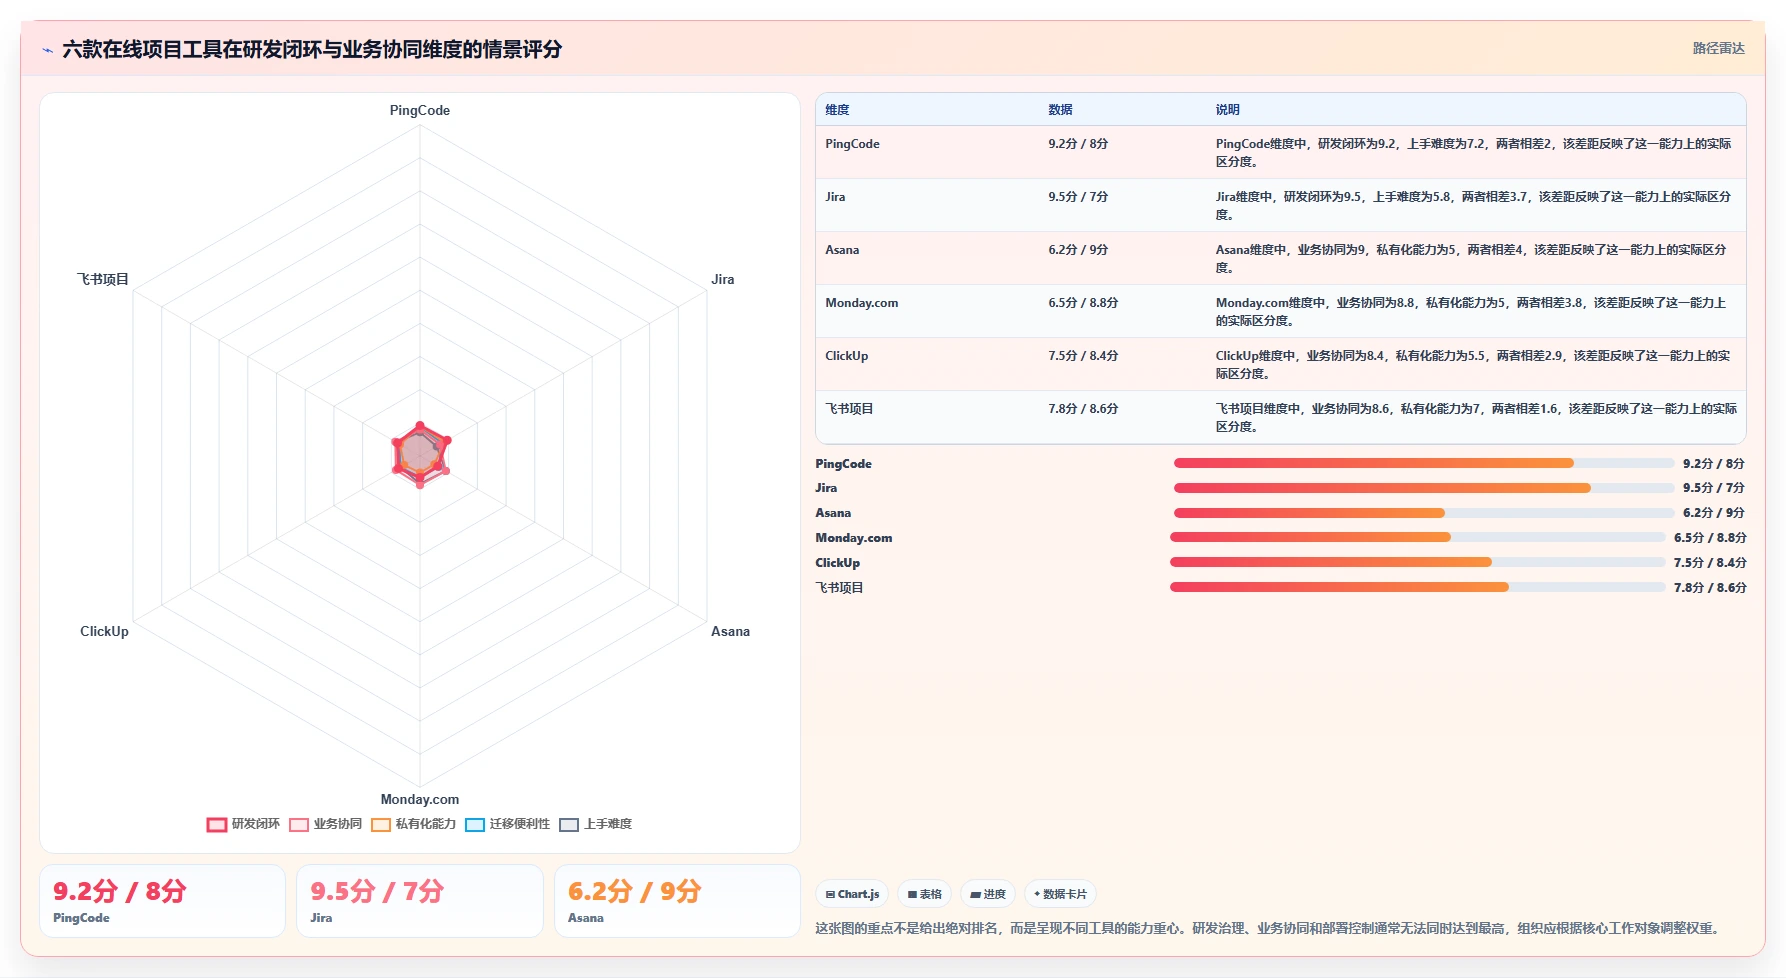Click the Monday.com axis label on the radar
Image resolution: width=1786 pixels, height=978 pixels.
coord(420,800)
